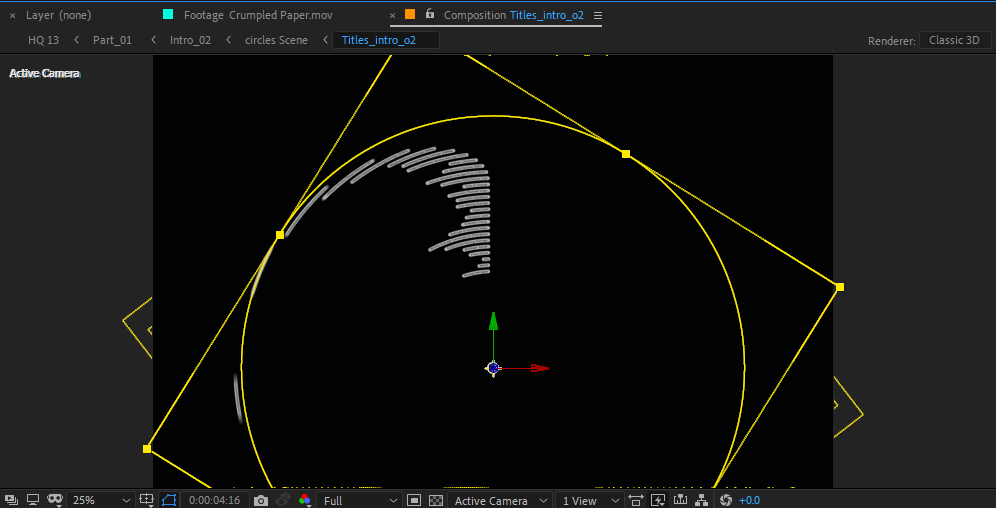Switch to the Layer (none) tab
The width and height of the screenshot is (996, 508).
(58, 15)
